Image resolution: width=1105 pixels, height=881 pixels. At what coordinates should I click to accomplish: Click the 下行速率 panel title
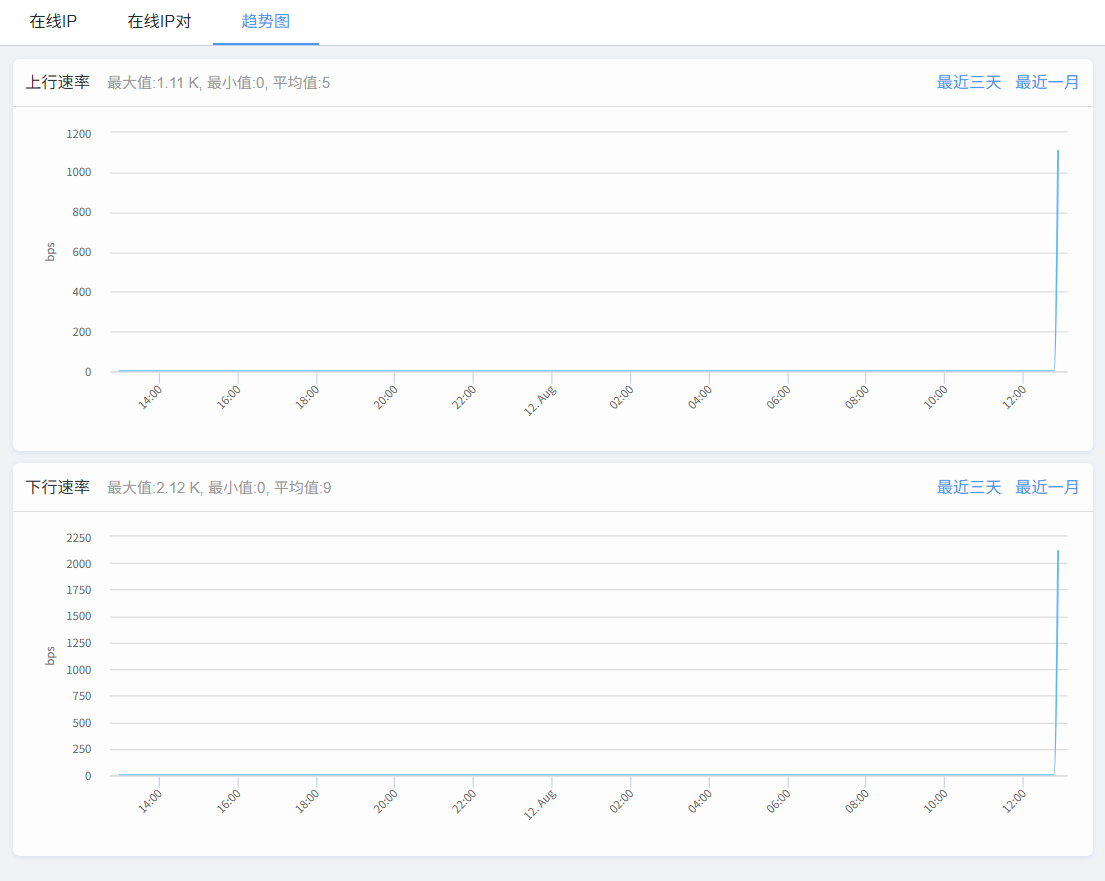click(x=58, y=487)
